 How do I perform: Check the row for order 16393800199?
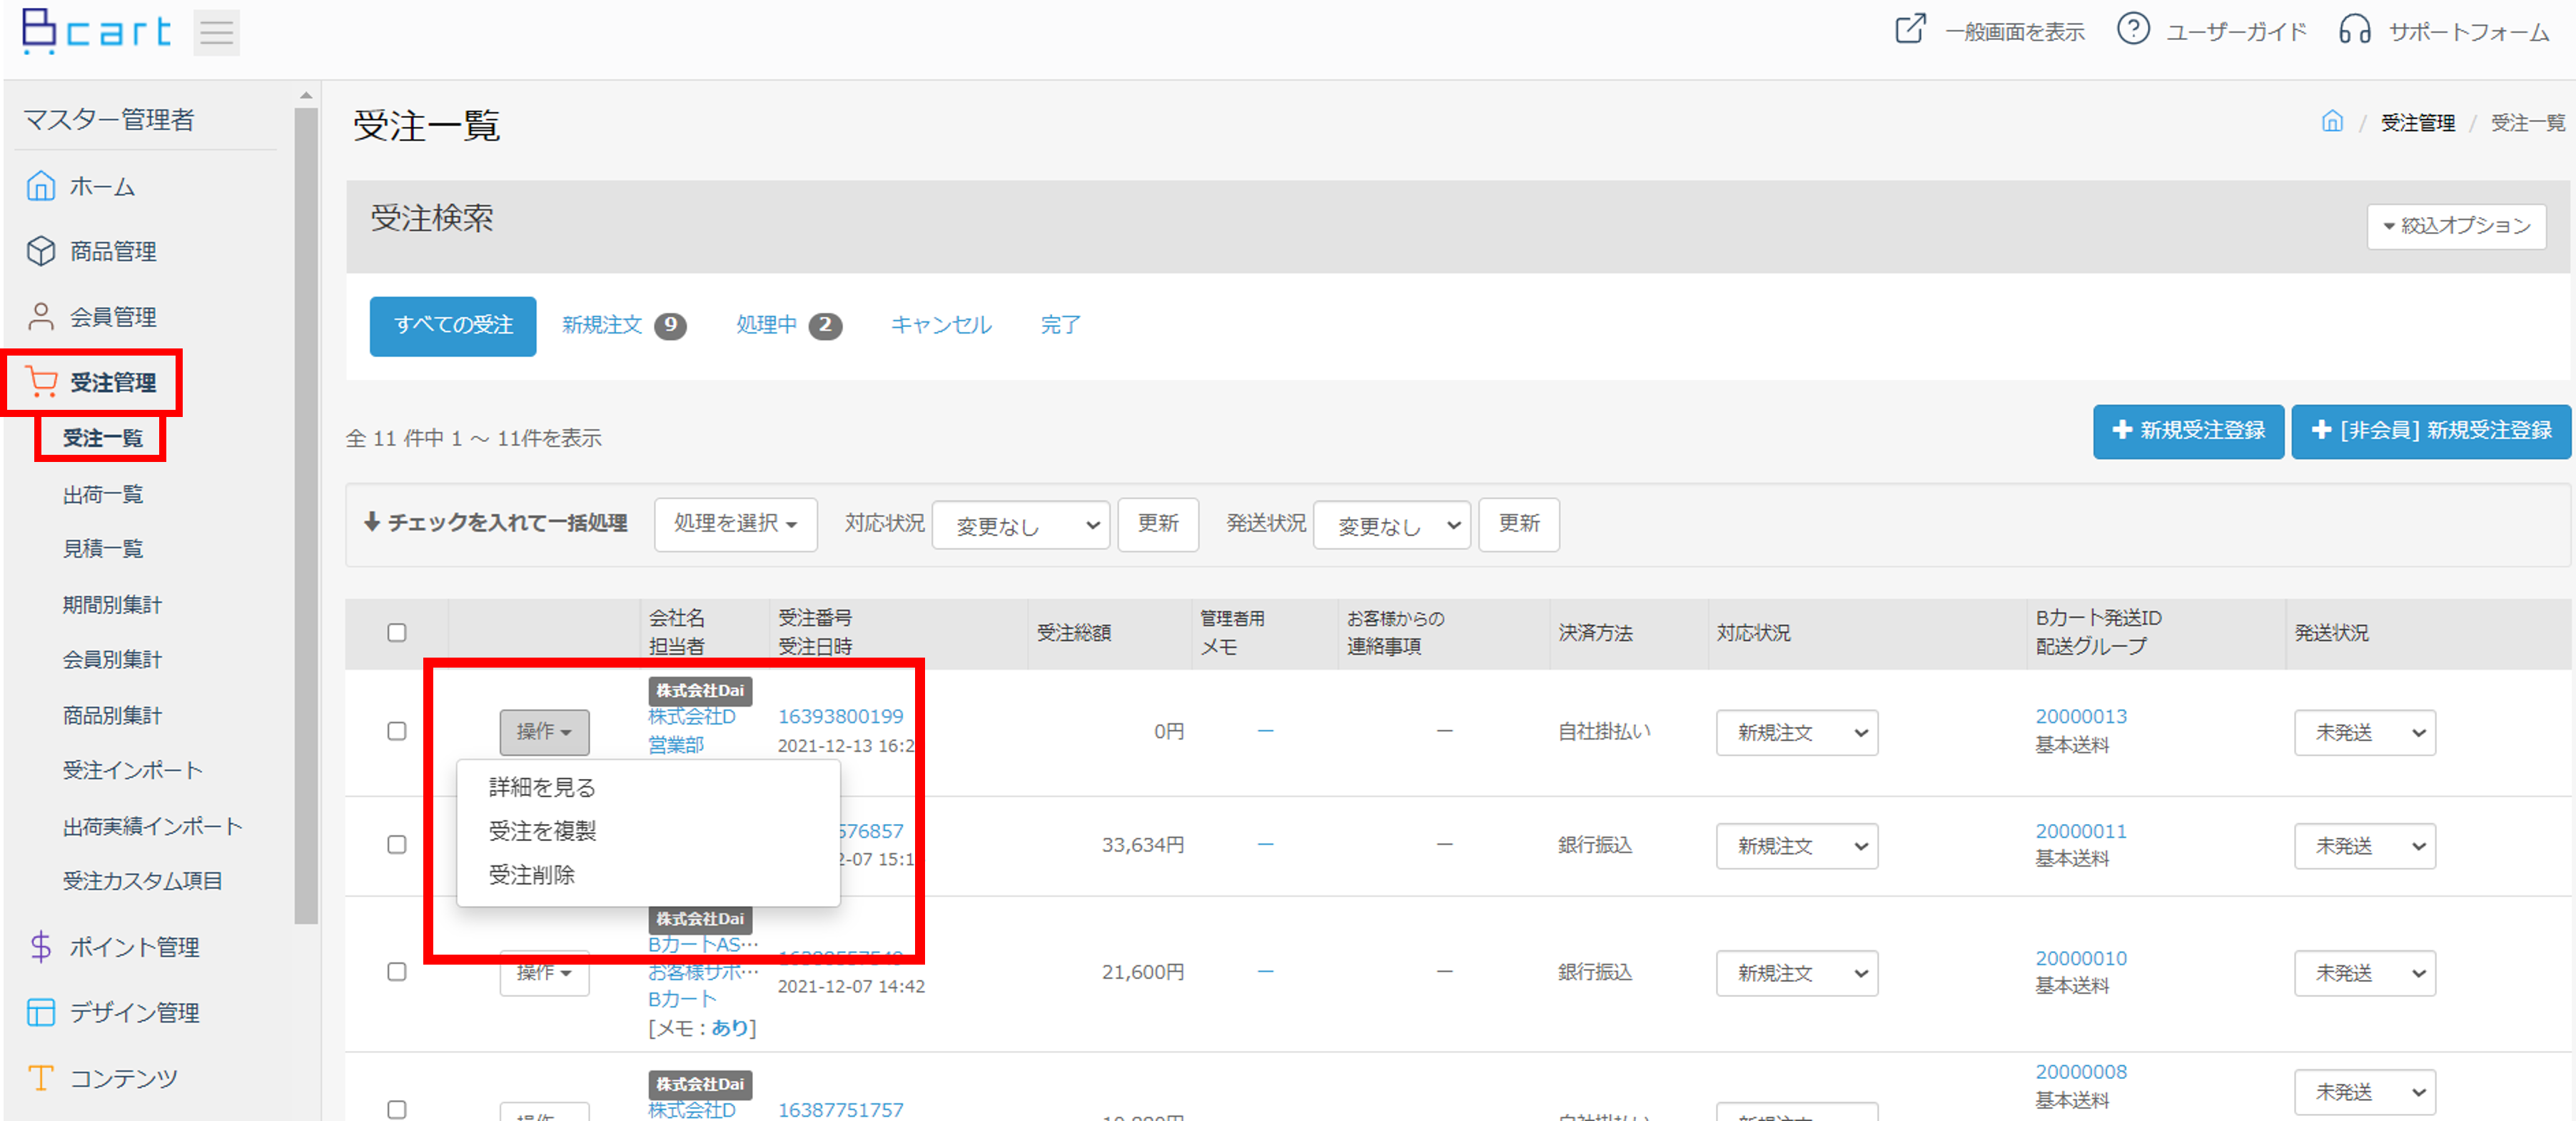pos(397,731)
